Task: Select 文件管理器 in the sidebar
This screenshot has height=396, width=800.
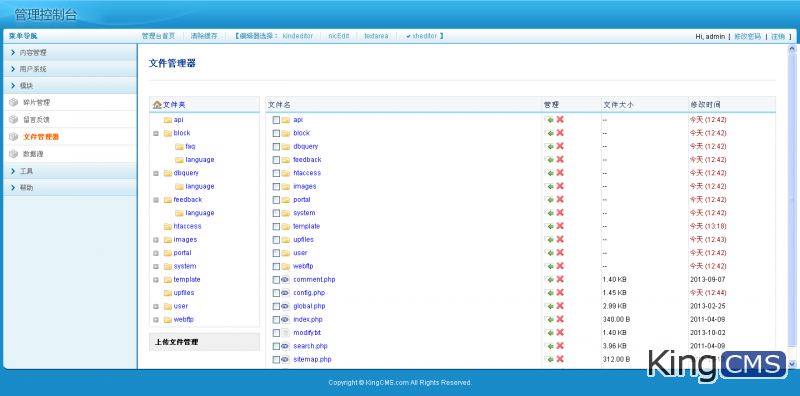Action: click(41, 137)
